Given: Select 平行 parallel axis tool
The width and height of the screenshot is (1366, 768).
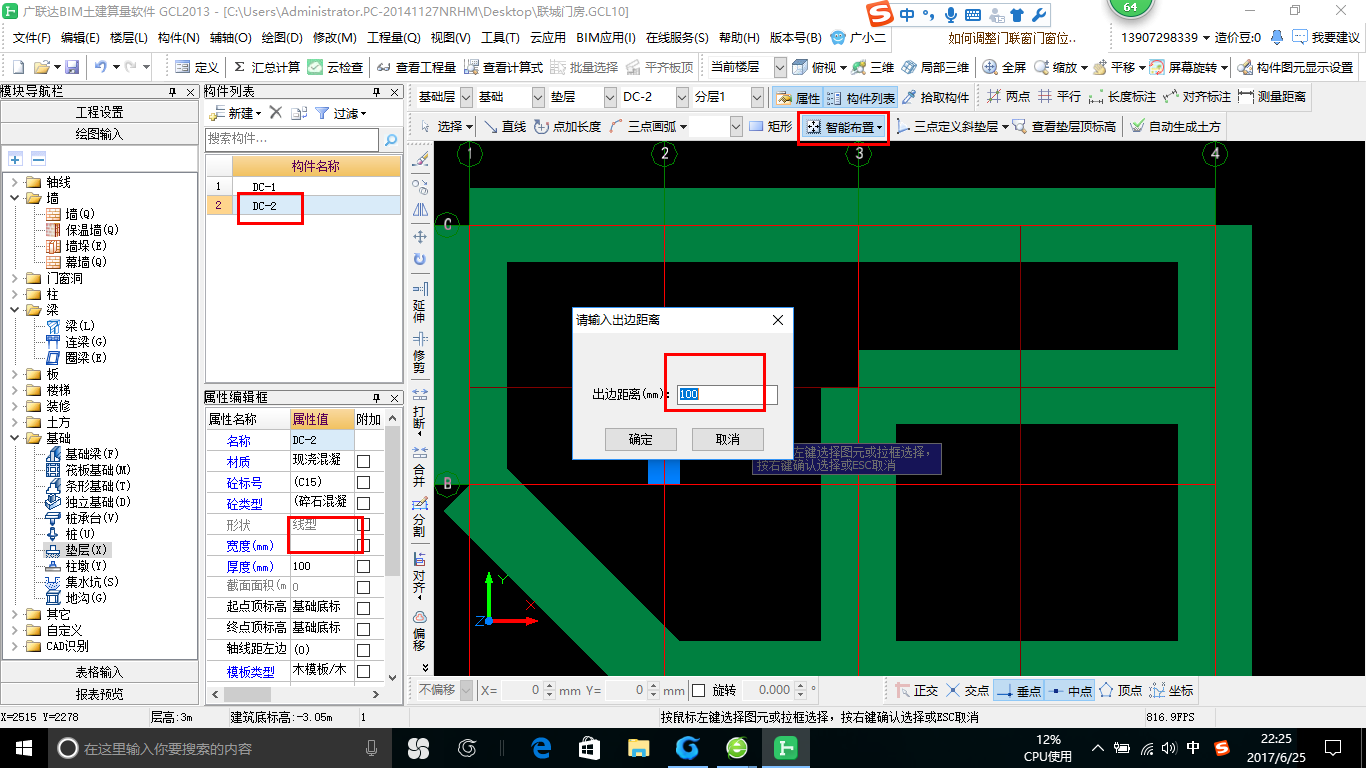Looking at the screenshot, I should pos(1059,97).
